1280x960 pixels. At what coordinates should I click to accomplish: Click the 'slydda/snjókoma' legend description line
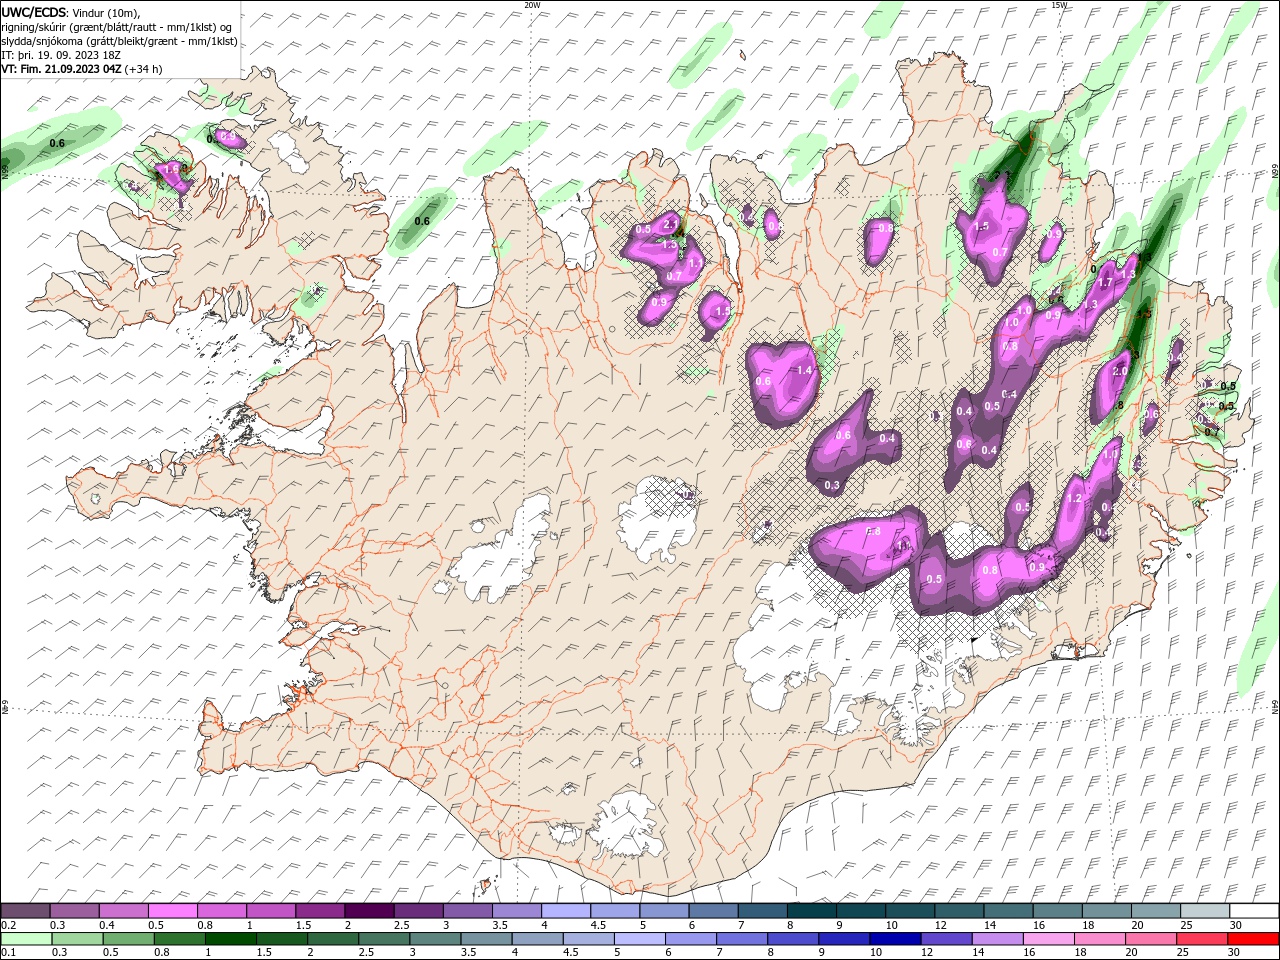[120, 41]
